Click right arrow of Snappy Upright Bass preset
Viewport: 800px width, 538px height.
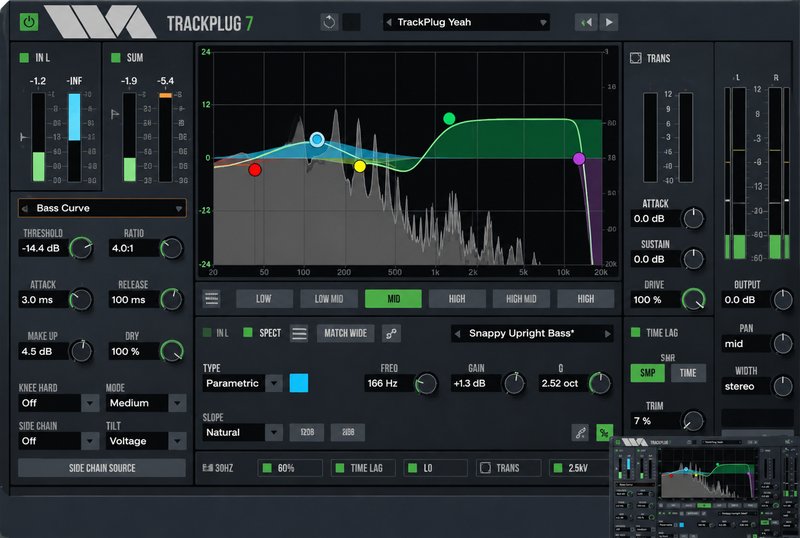(x=607, y=333)
